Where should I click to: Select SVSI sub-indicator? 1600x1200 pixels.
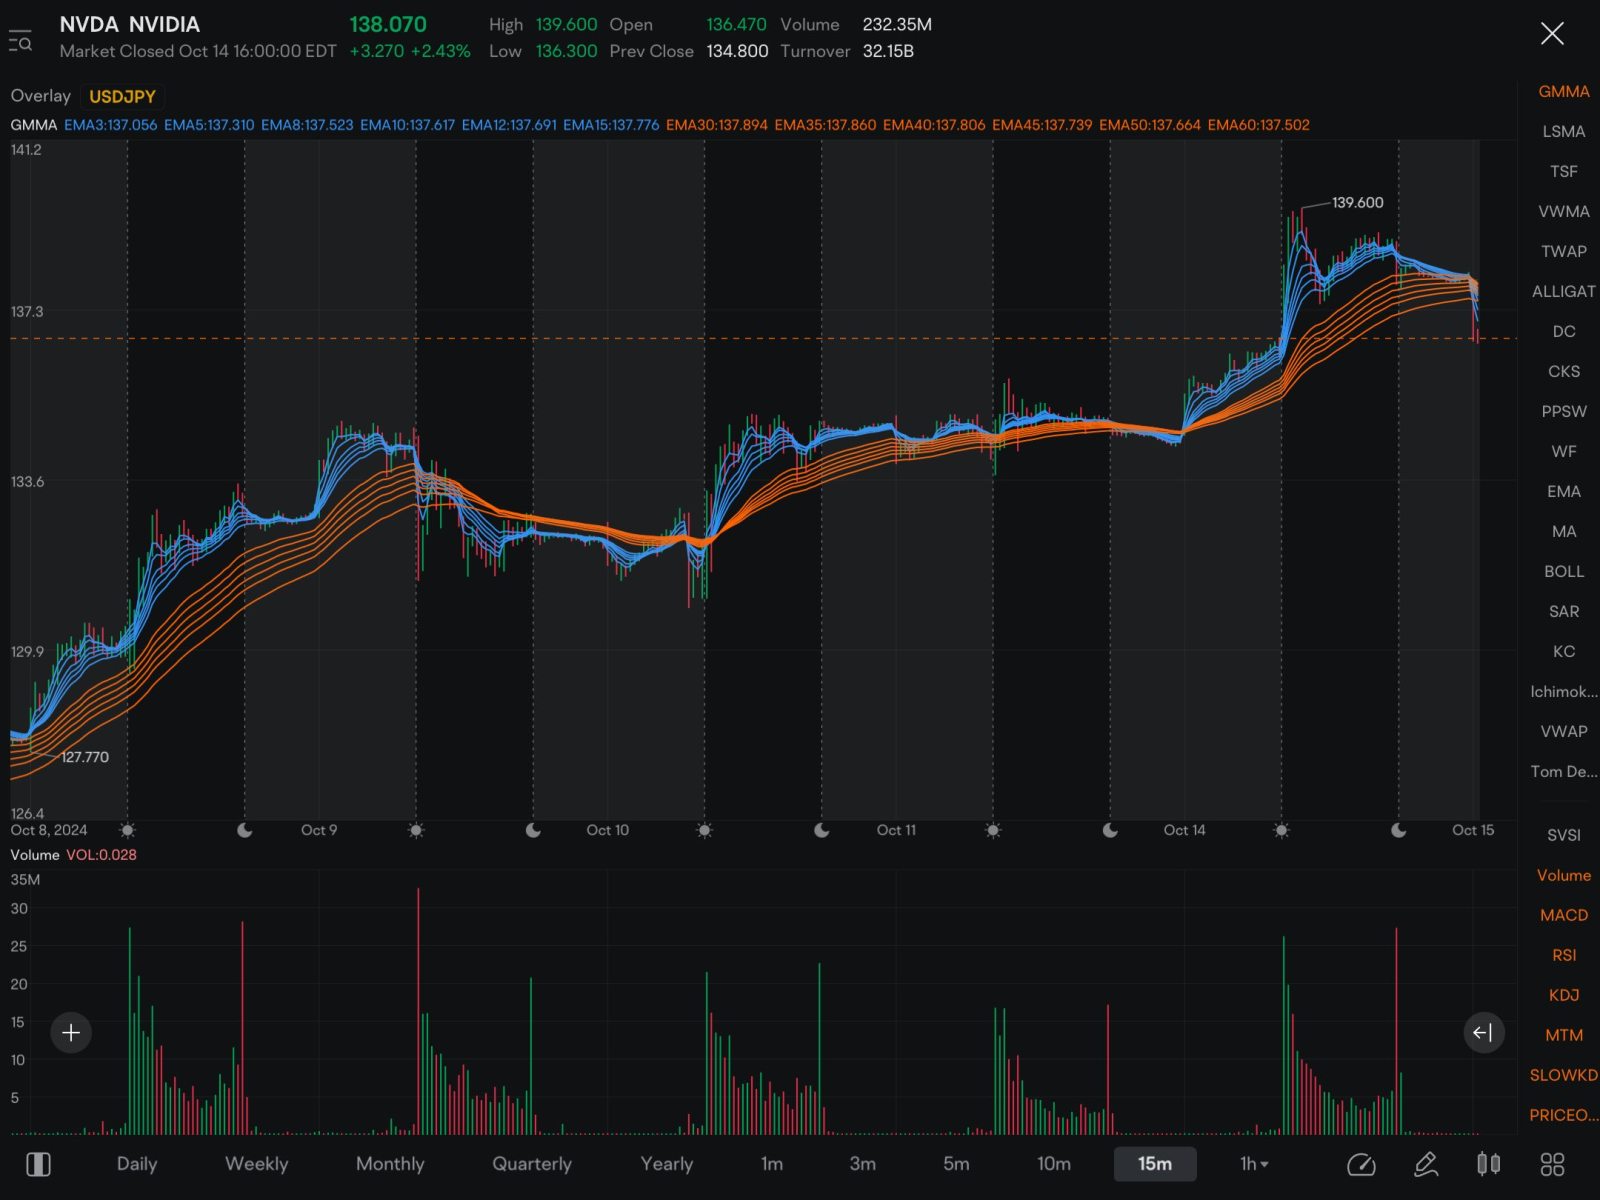coord(1563,836)
